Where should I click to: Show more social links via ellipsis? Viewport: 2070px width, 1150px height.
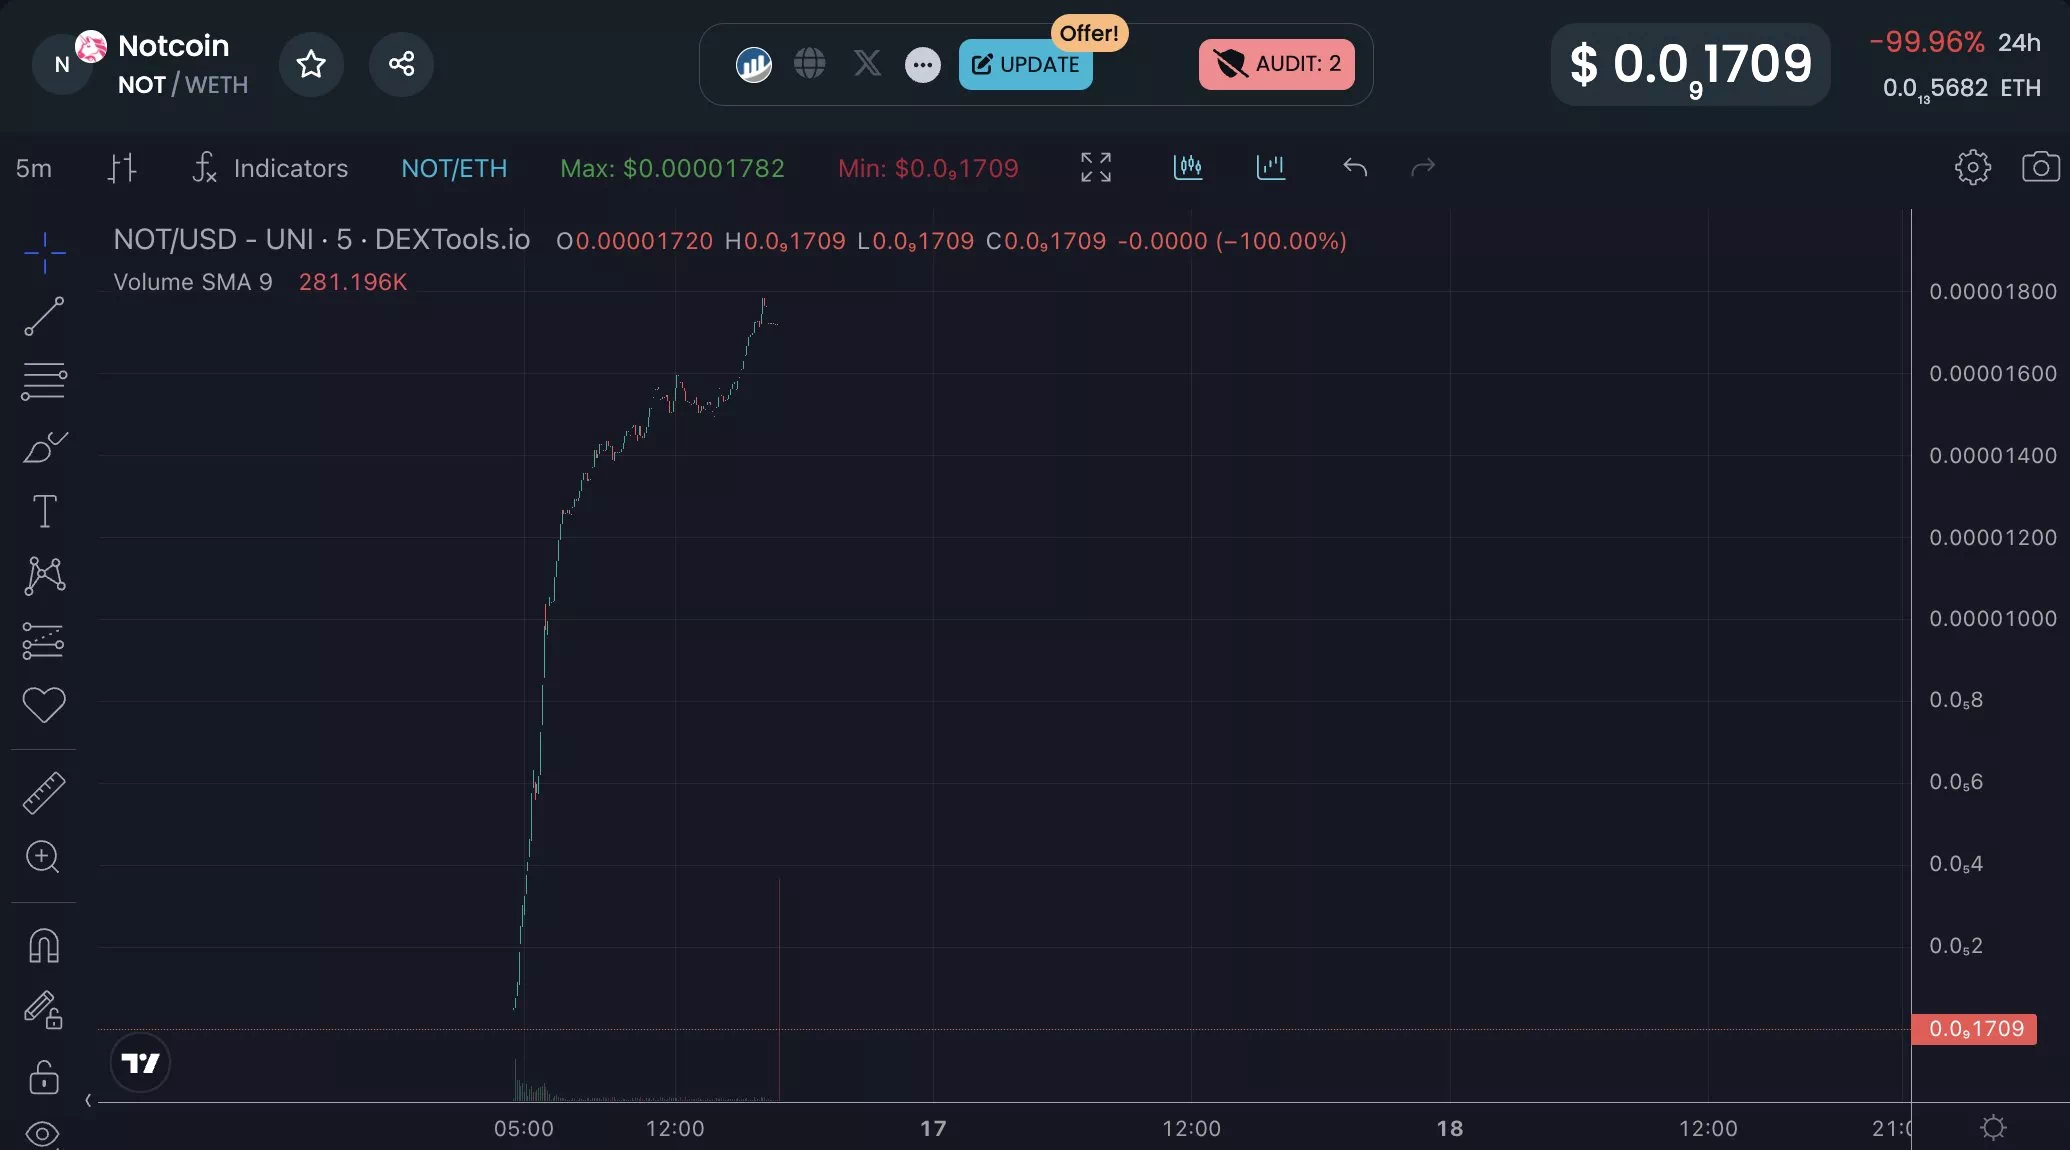click(x=922, y=65)
